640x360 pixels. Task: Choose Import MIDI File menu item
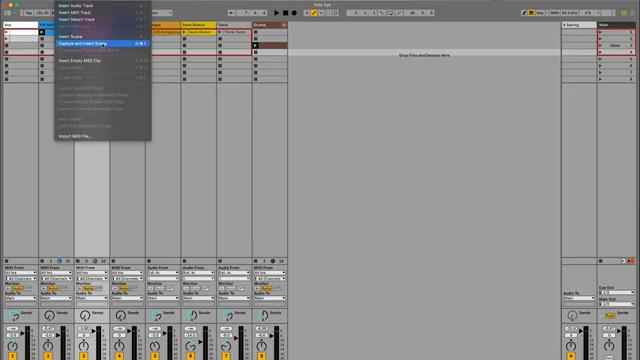coord(103,136)
